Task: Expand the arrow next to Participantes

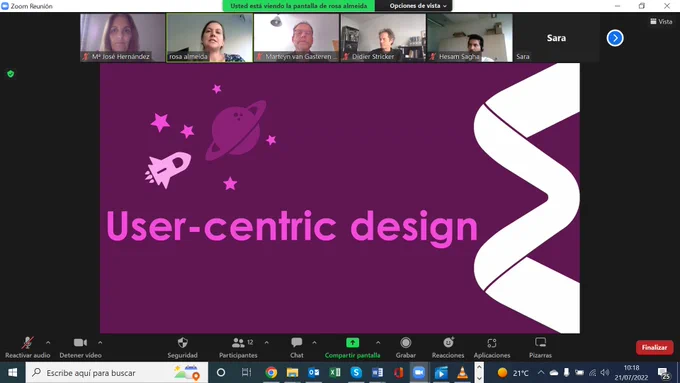Action: (x=267, y=343)
